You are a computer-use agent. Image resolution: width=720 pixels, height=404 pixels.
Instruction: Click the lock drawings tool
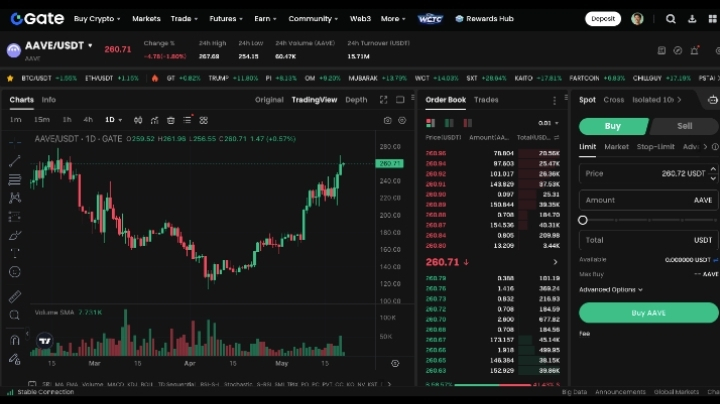coord(15,359)
